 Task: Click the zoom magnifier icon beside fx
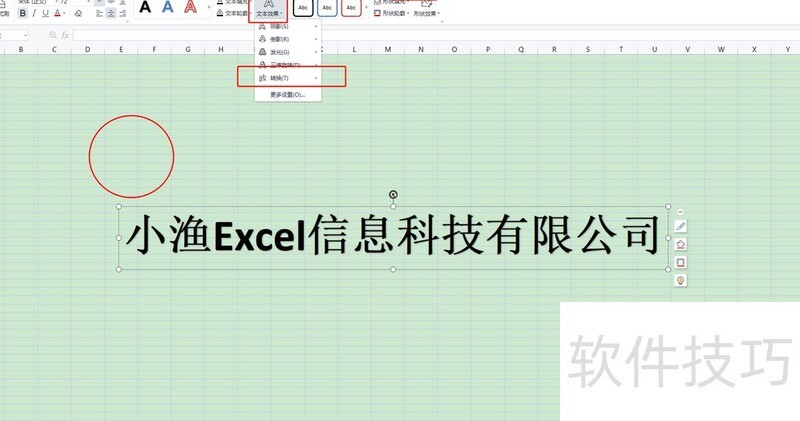53,35
